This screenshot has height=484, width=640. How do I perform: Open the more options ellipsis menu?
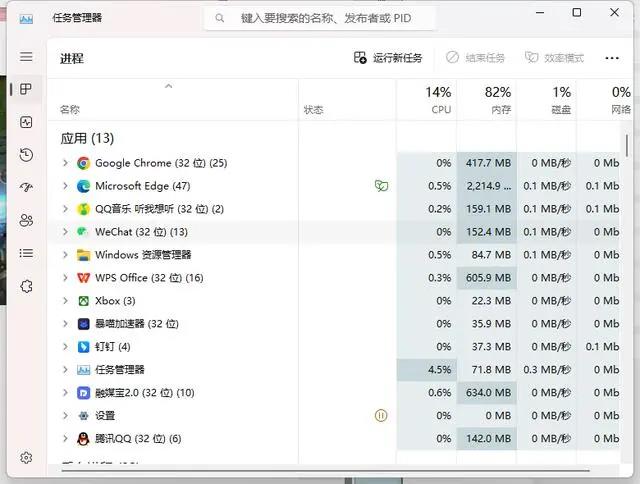click(612, 58)
